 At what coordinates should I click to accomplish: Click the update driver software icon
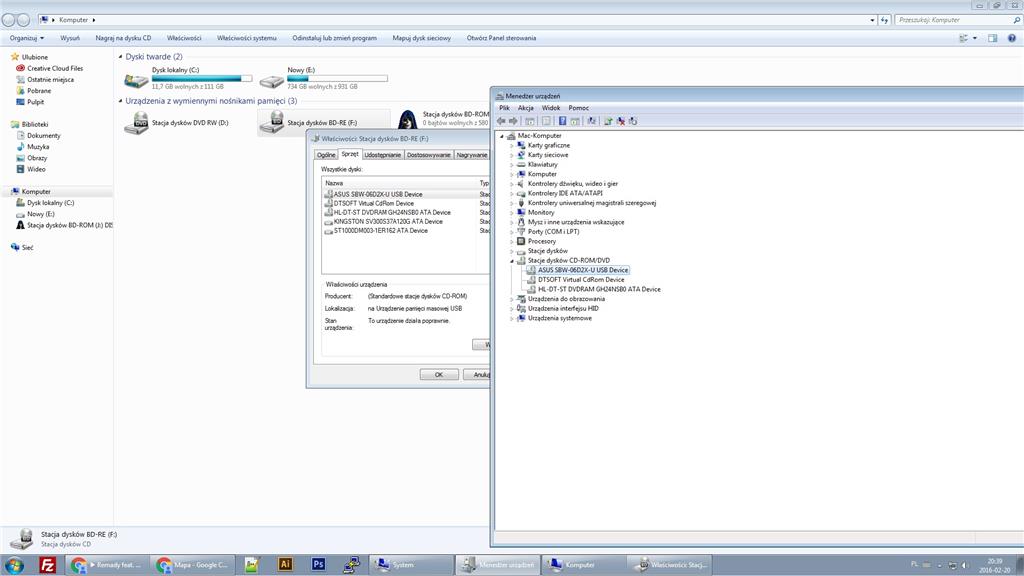pyautogui.click(x=608, y=121)
